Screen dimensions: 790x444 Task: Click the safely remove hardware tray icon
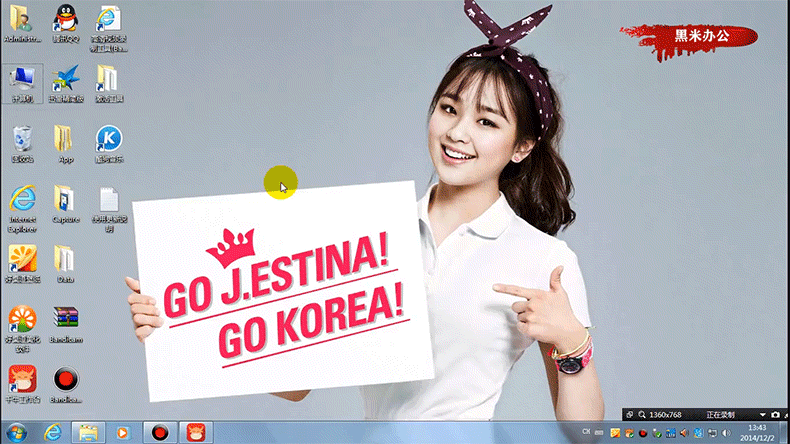click(x=657, y=433)
